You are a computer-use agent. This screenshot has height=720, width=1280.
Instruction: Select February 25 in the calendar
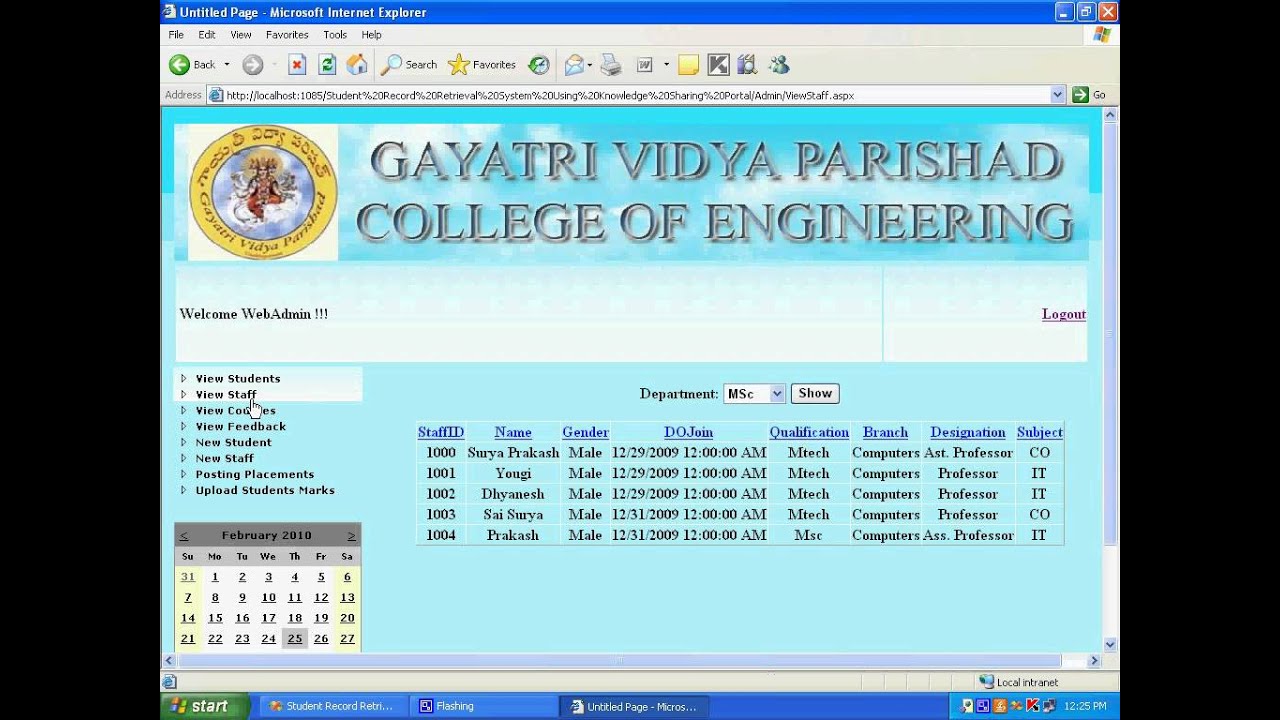pos(294,638)
